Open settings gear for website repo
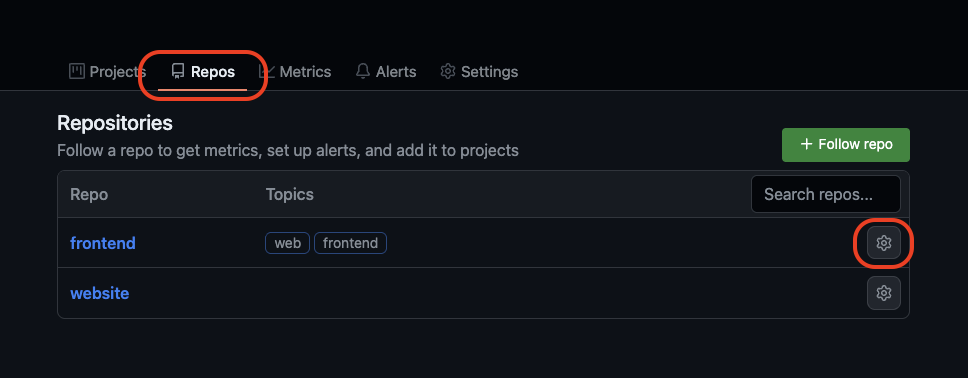This screenshot has width=968, height=378. click(883, 293)
